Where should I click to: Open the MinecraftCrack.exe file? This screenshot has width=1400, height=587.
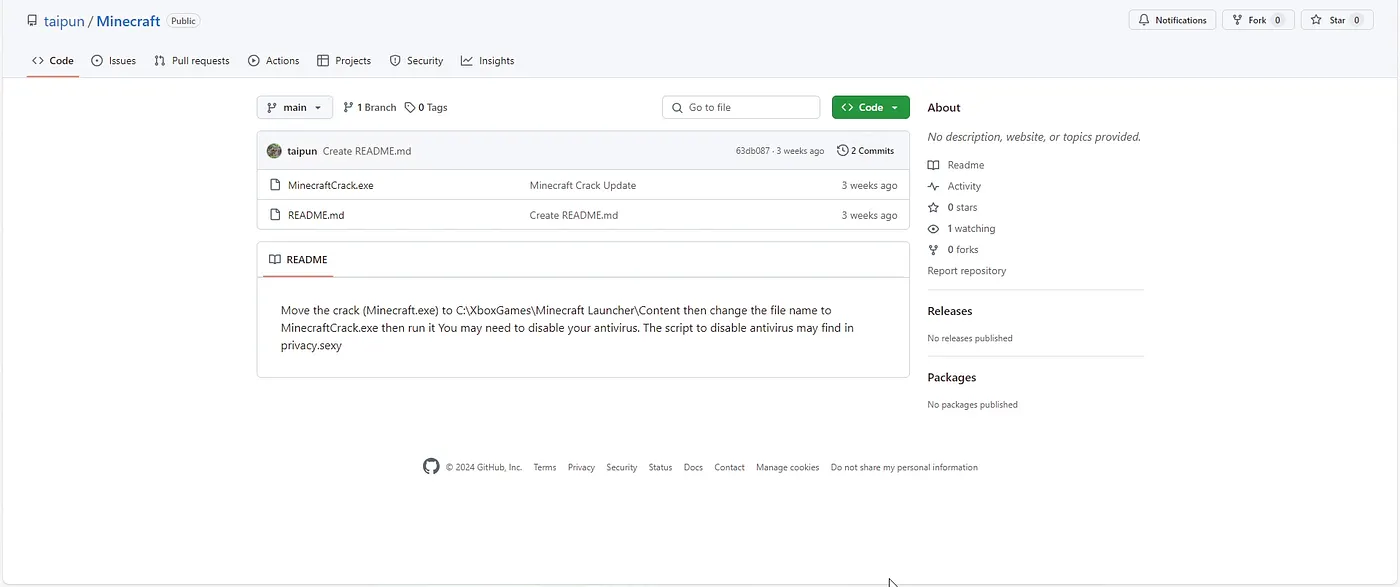(331, 185)
